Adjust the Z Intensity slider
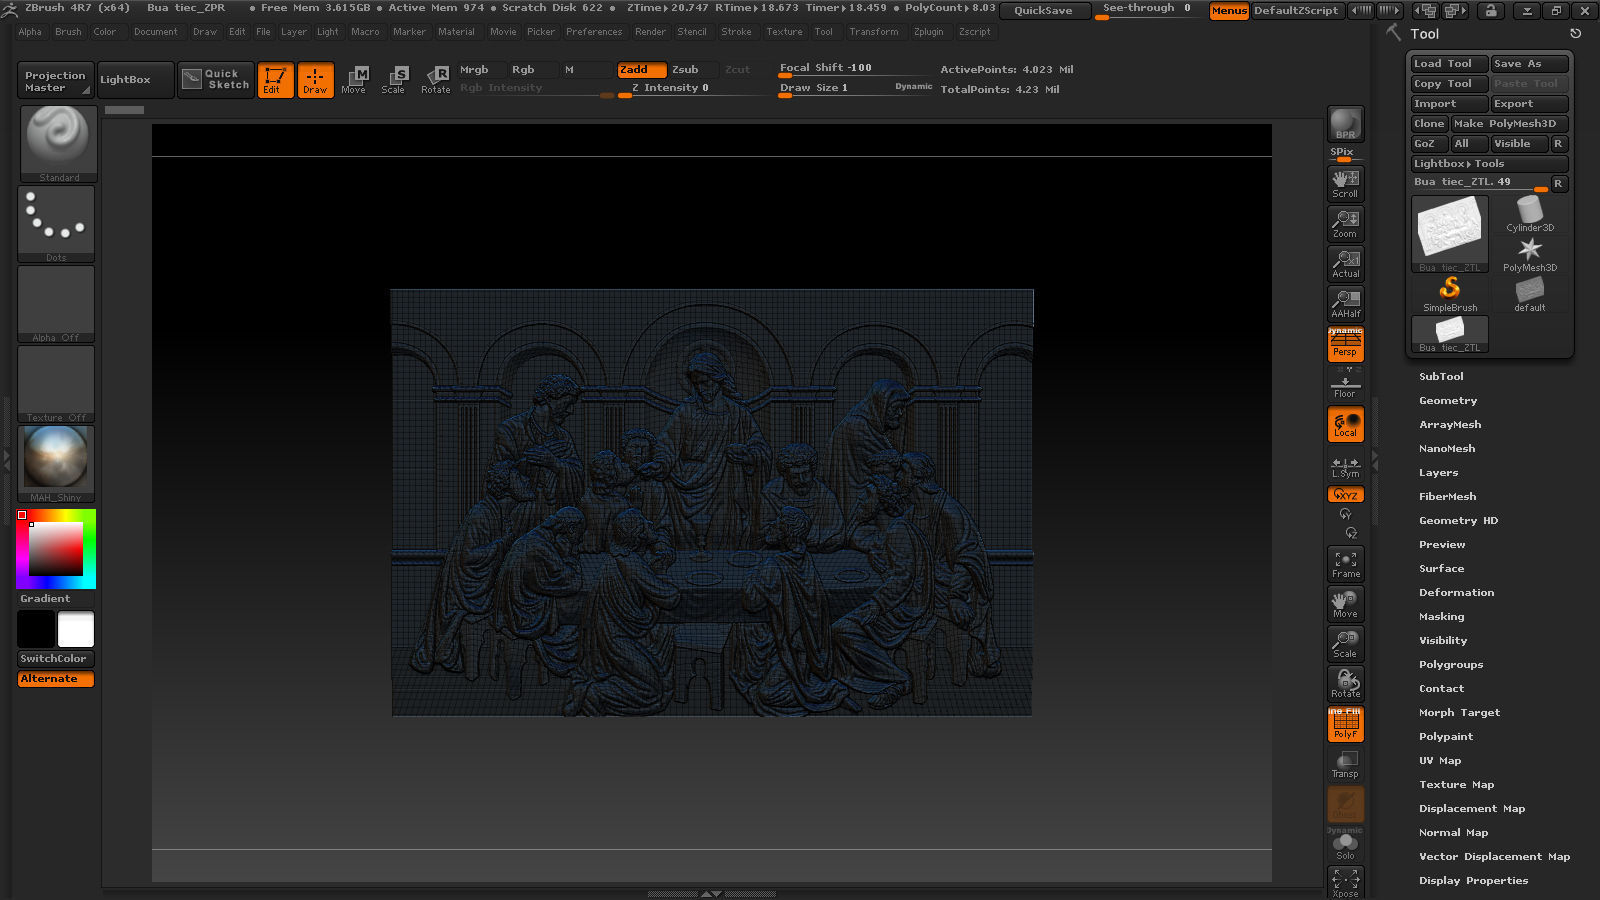 (694, 89)
